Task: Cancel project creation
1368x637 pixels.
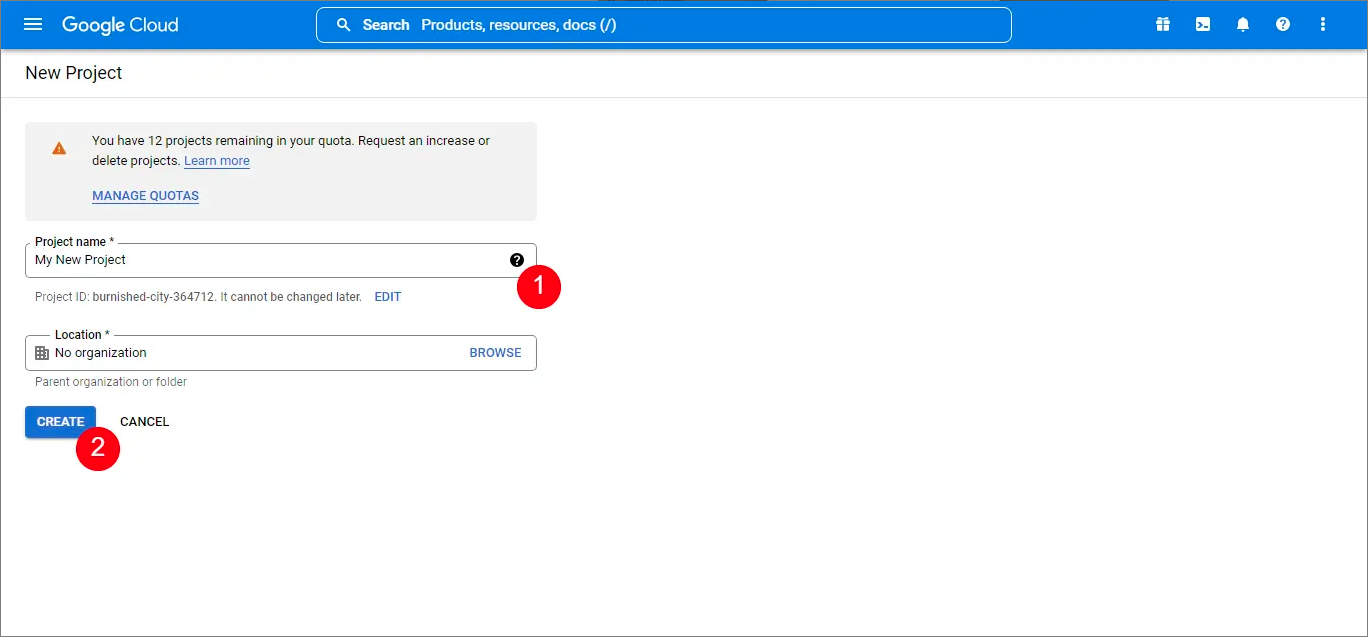Action: point(143,421)
